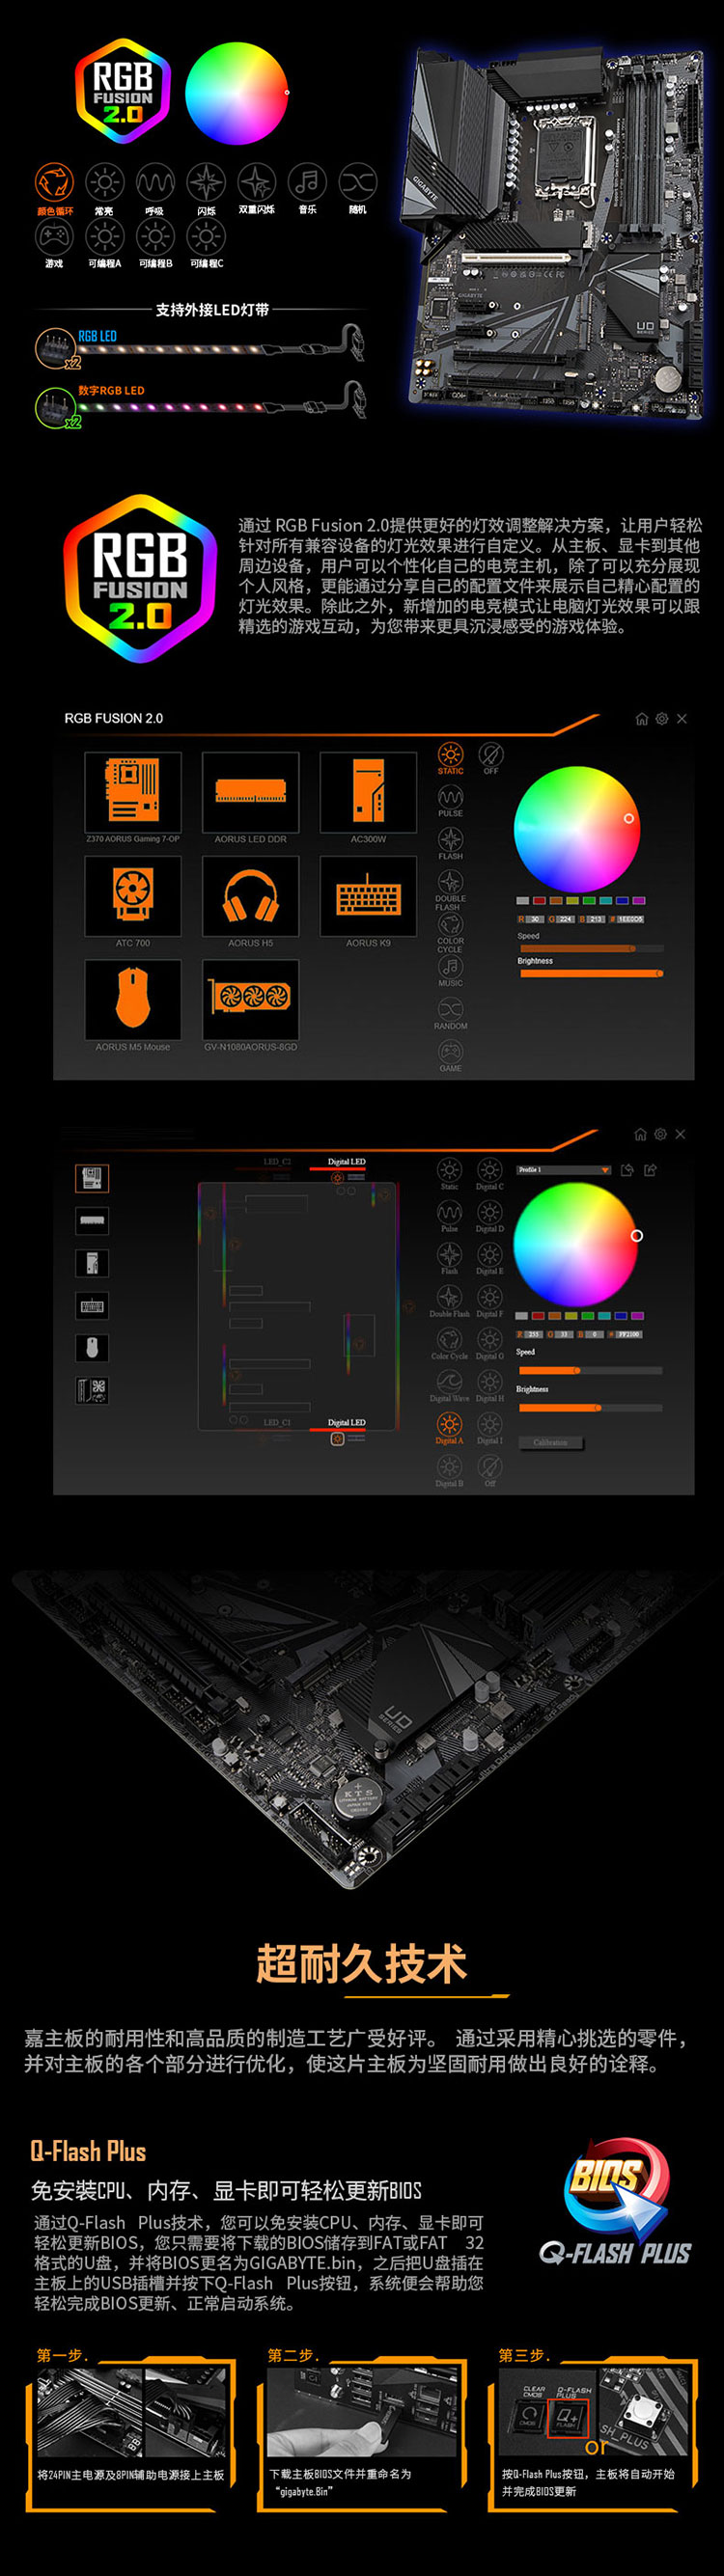Viewport: 724px width, 2576px height.
Task: Pick red swatch in device window palette
Action: tap(539, 901)
